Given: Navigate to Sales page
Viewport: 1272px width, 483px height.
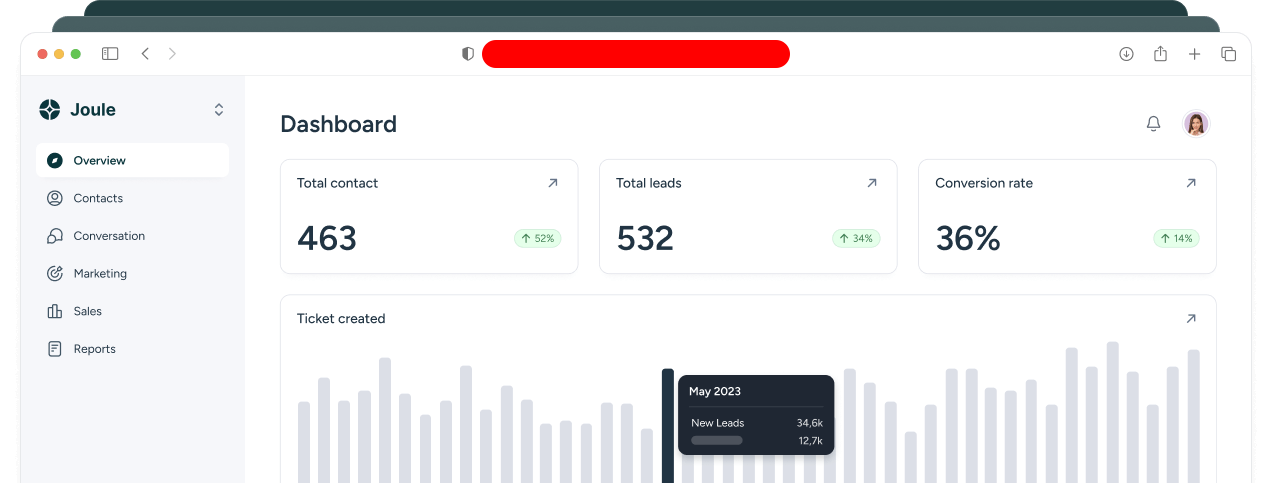Looking at the screenshot, I should coord(87,311).
